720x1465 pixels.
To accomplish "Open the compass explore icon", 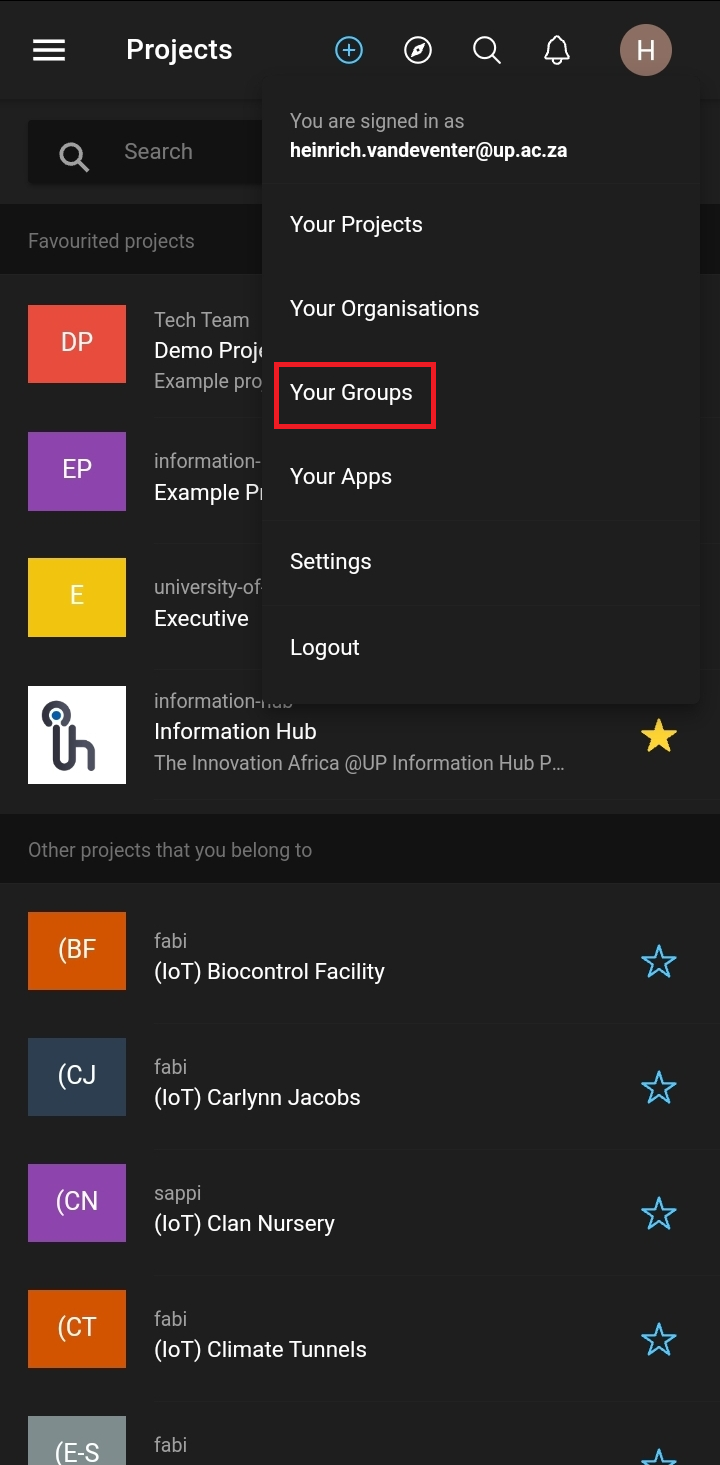I will (418, 50).
